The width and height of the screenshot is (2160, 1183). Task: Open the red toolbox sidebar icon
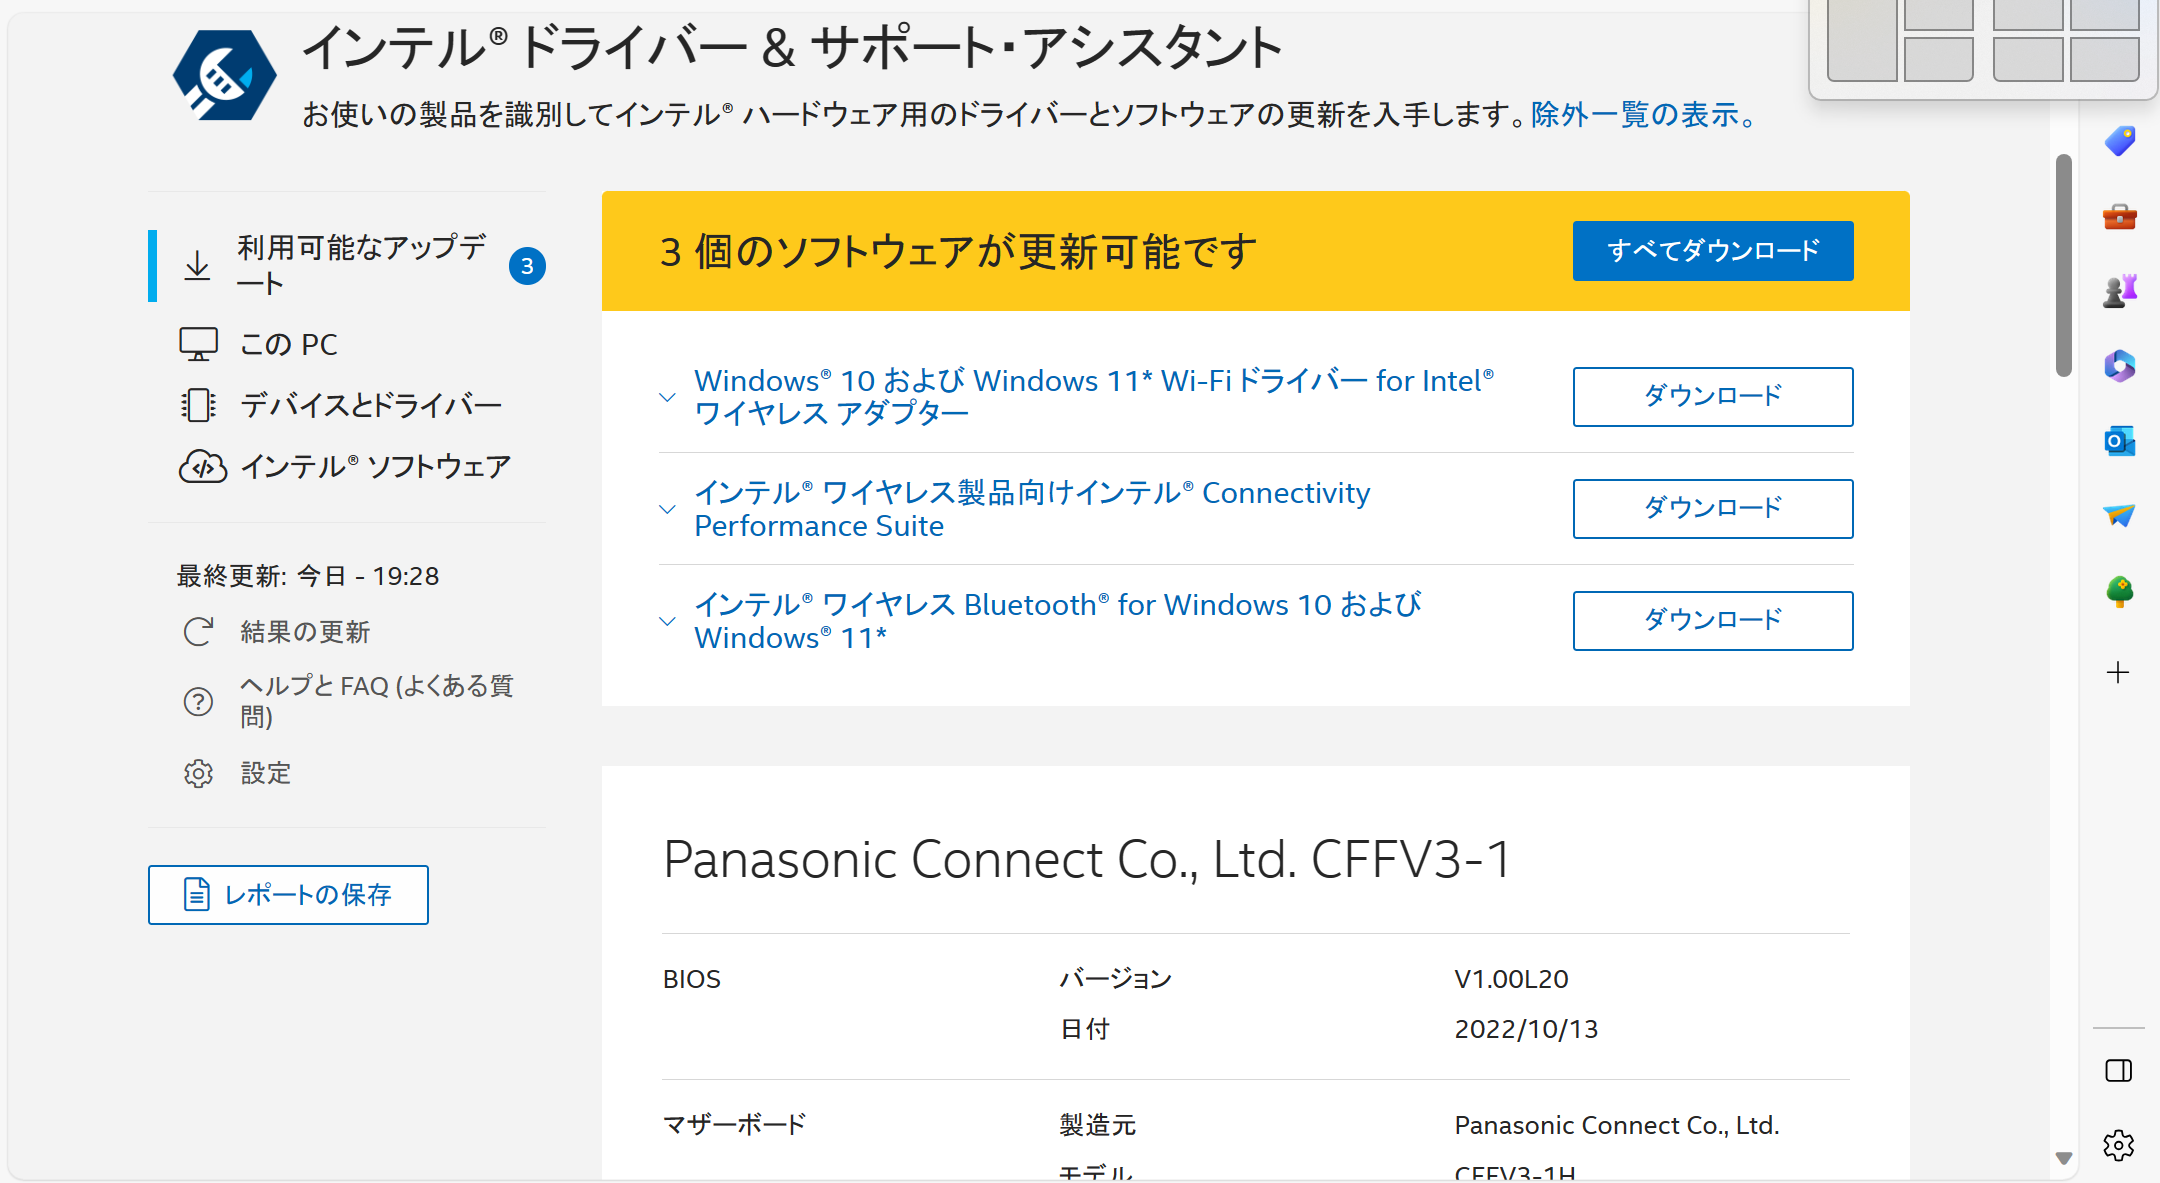pos(2119,216)
